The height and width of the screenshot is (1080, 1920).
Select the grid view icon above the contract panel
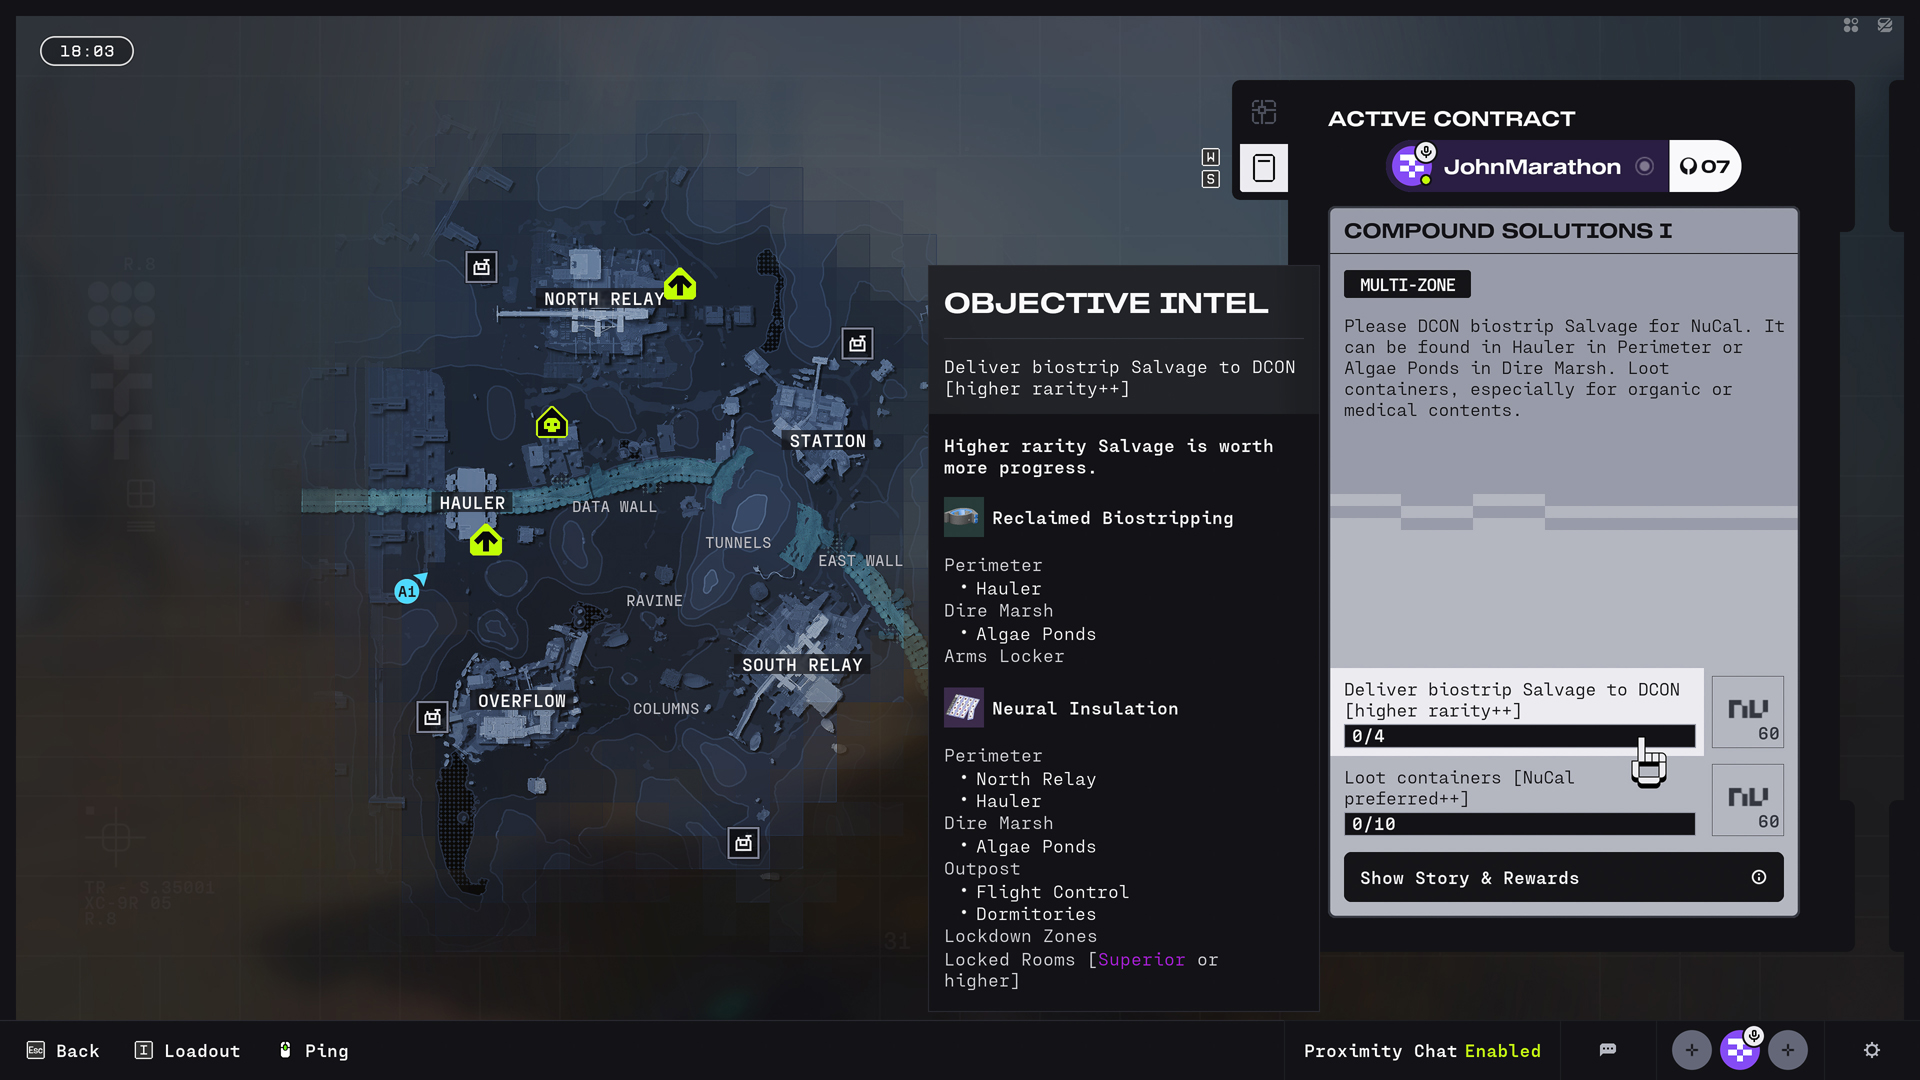pyautogui.click(x=1263, y=113)
